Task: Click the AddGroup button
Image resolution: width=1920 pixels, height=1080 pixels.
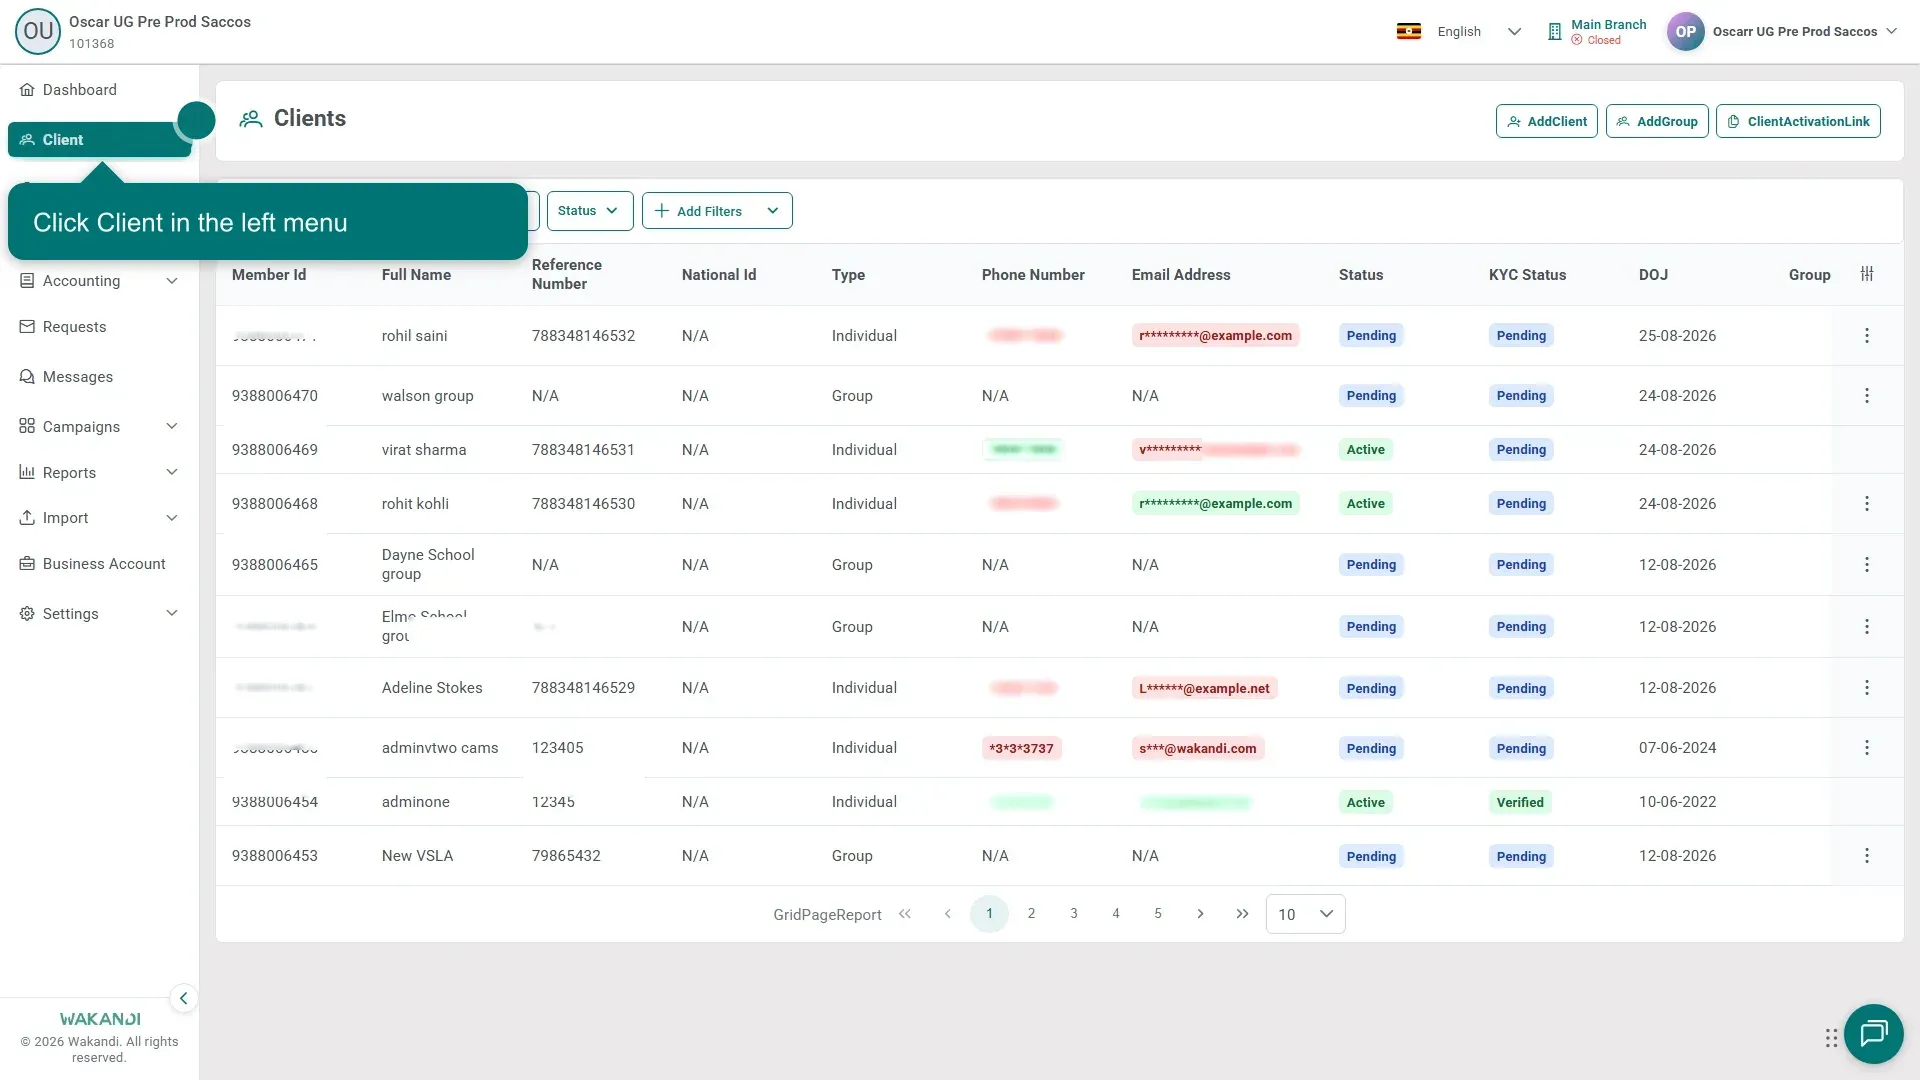Action: tap(1657, 121)
